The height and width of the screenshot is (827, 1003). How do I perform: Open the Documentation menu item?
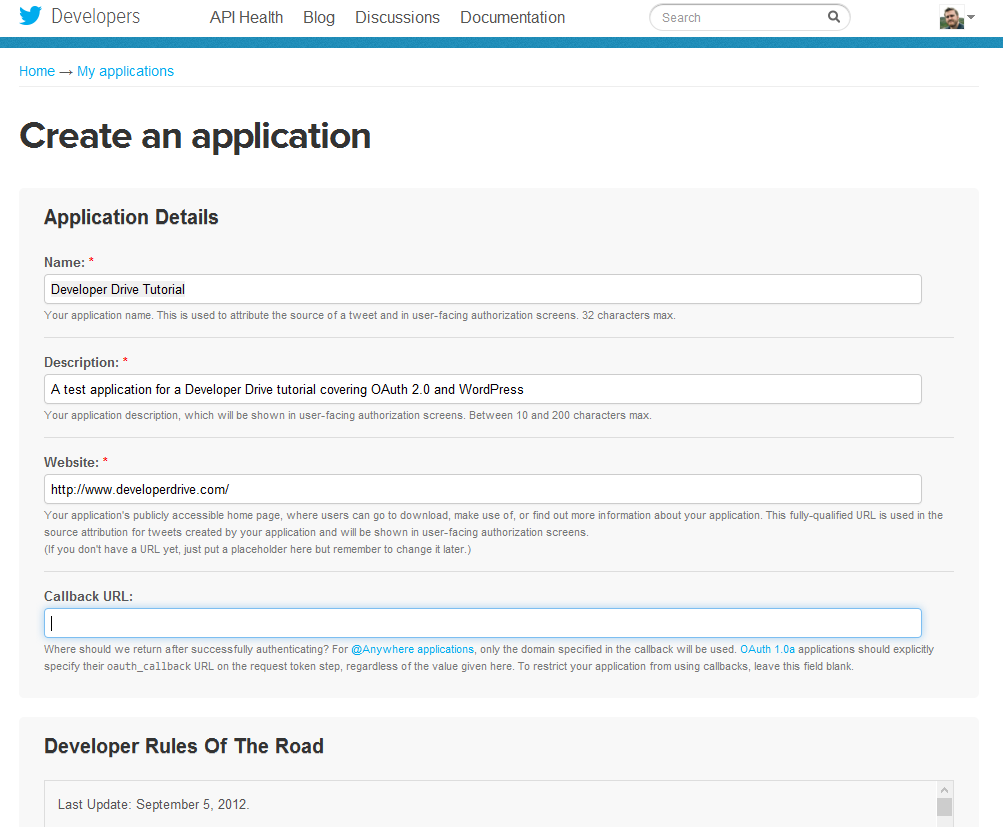click(x=512, y=17)
